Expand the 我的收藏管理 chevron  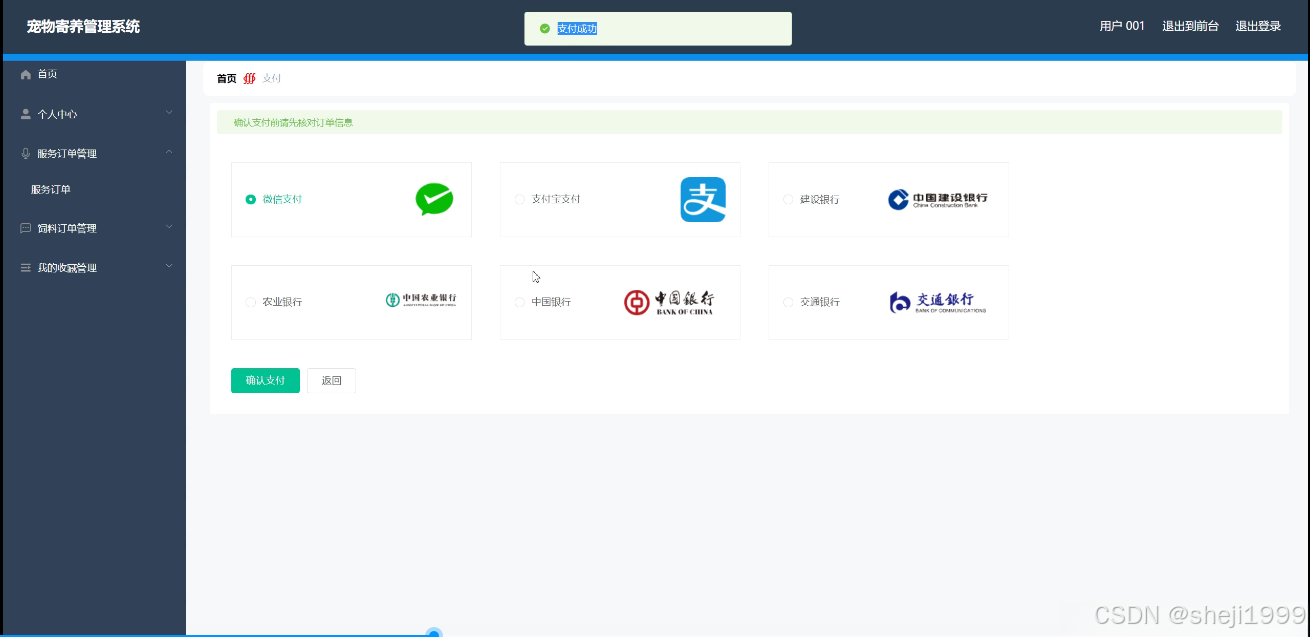pos(169,266)
